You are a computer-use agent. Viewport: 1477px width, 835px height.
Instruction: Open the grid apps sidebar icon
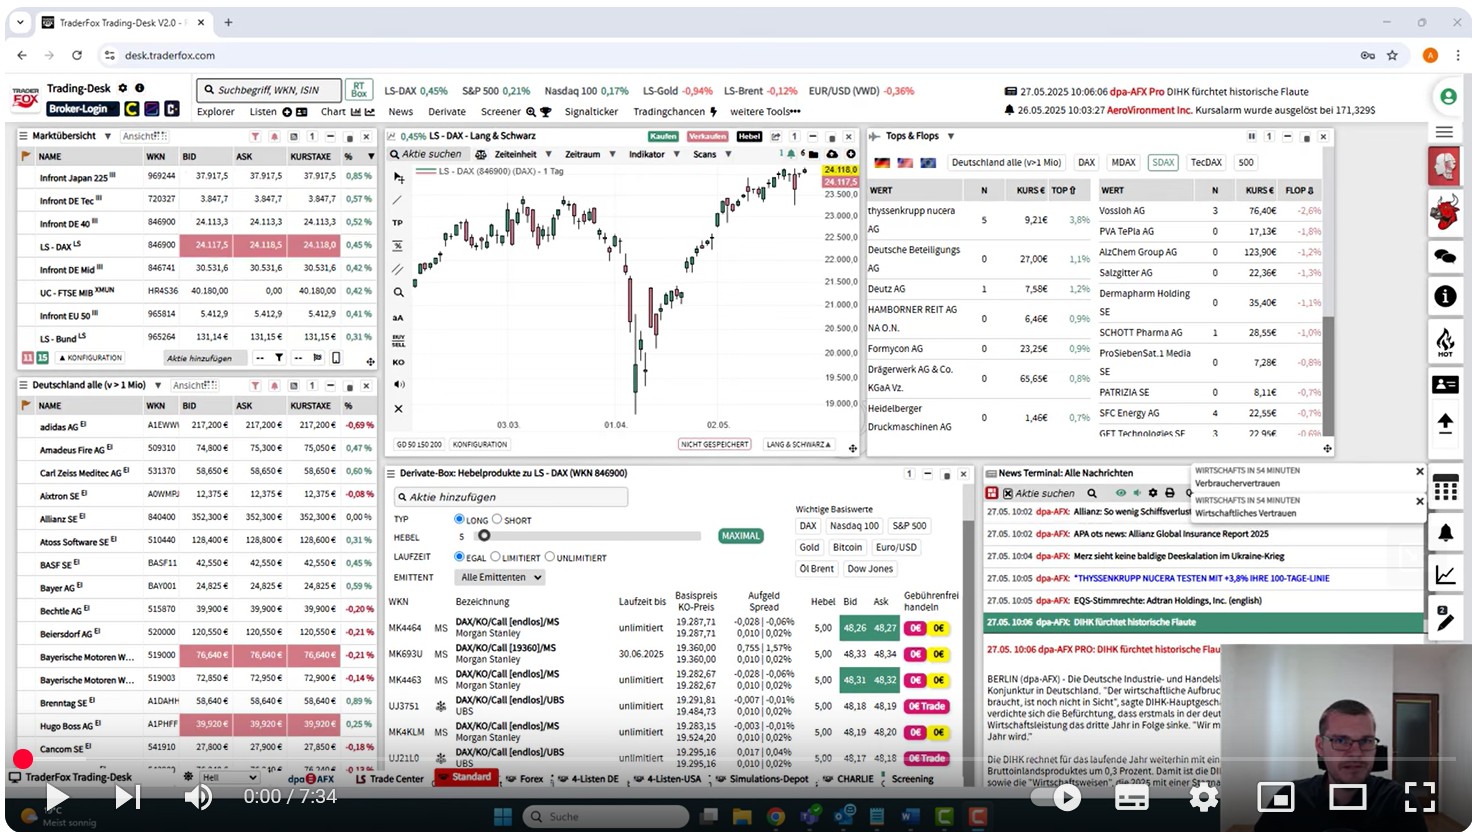(x=1445, y=489)
